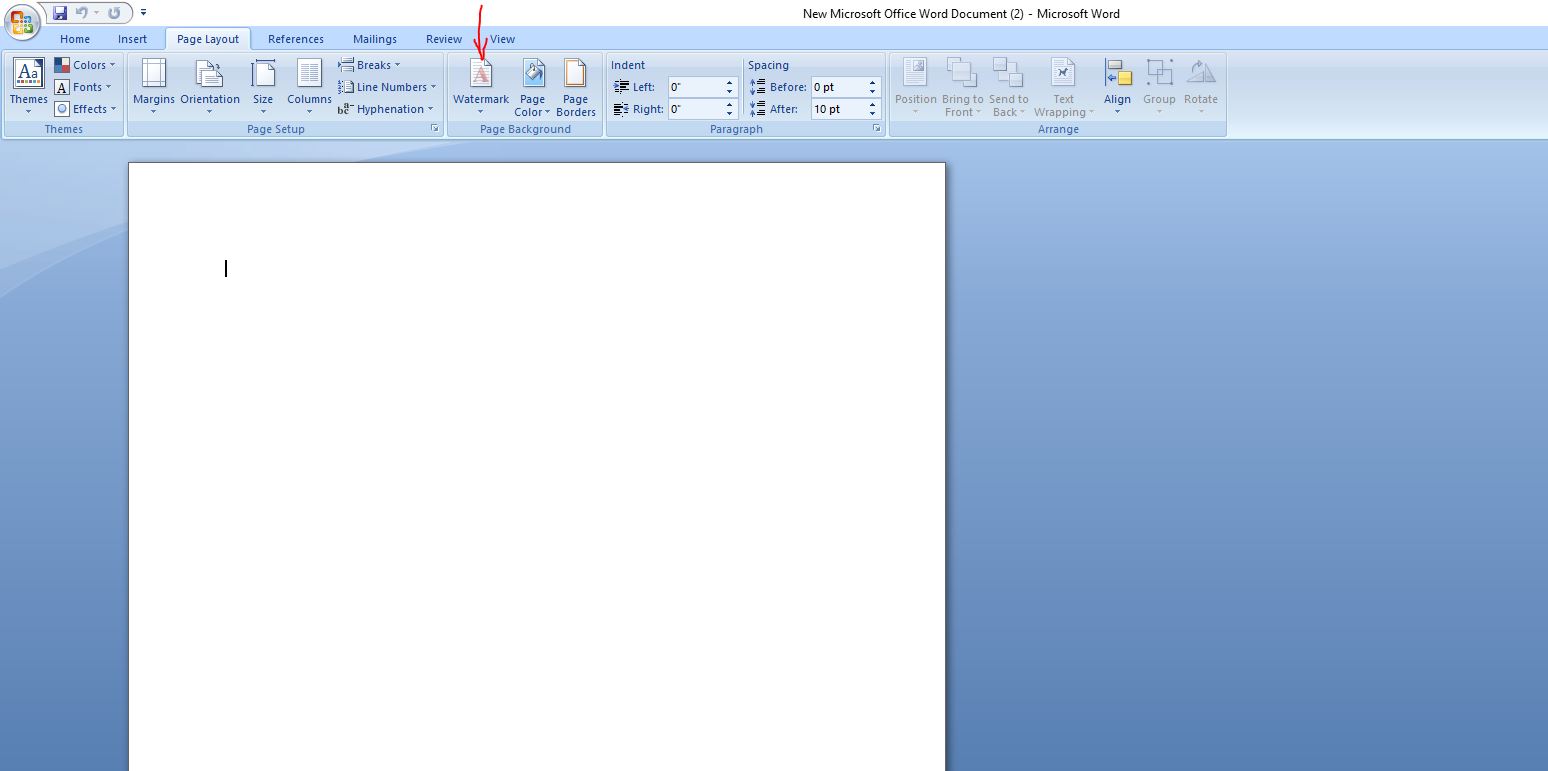Open the Watermark gallery
The width and height of the screenshot is (1548, 771).
click(480, 85)
